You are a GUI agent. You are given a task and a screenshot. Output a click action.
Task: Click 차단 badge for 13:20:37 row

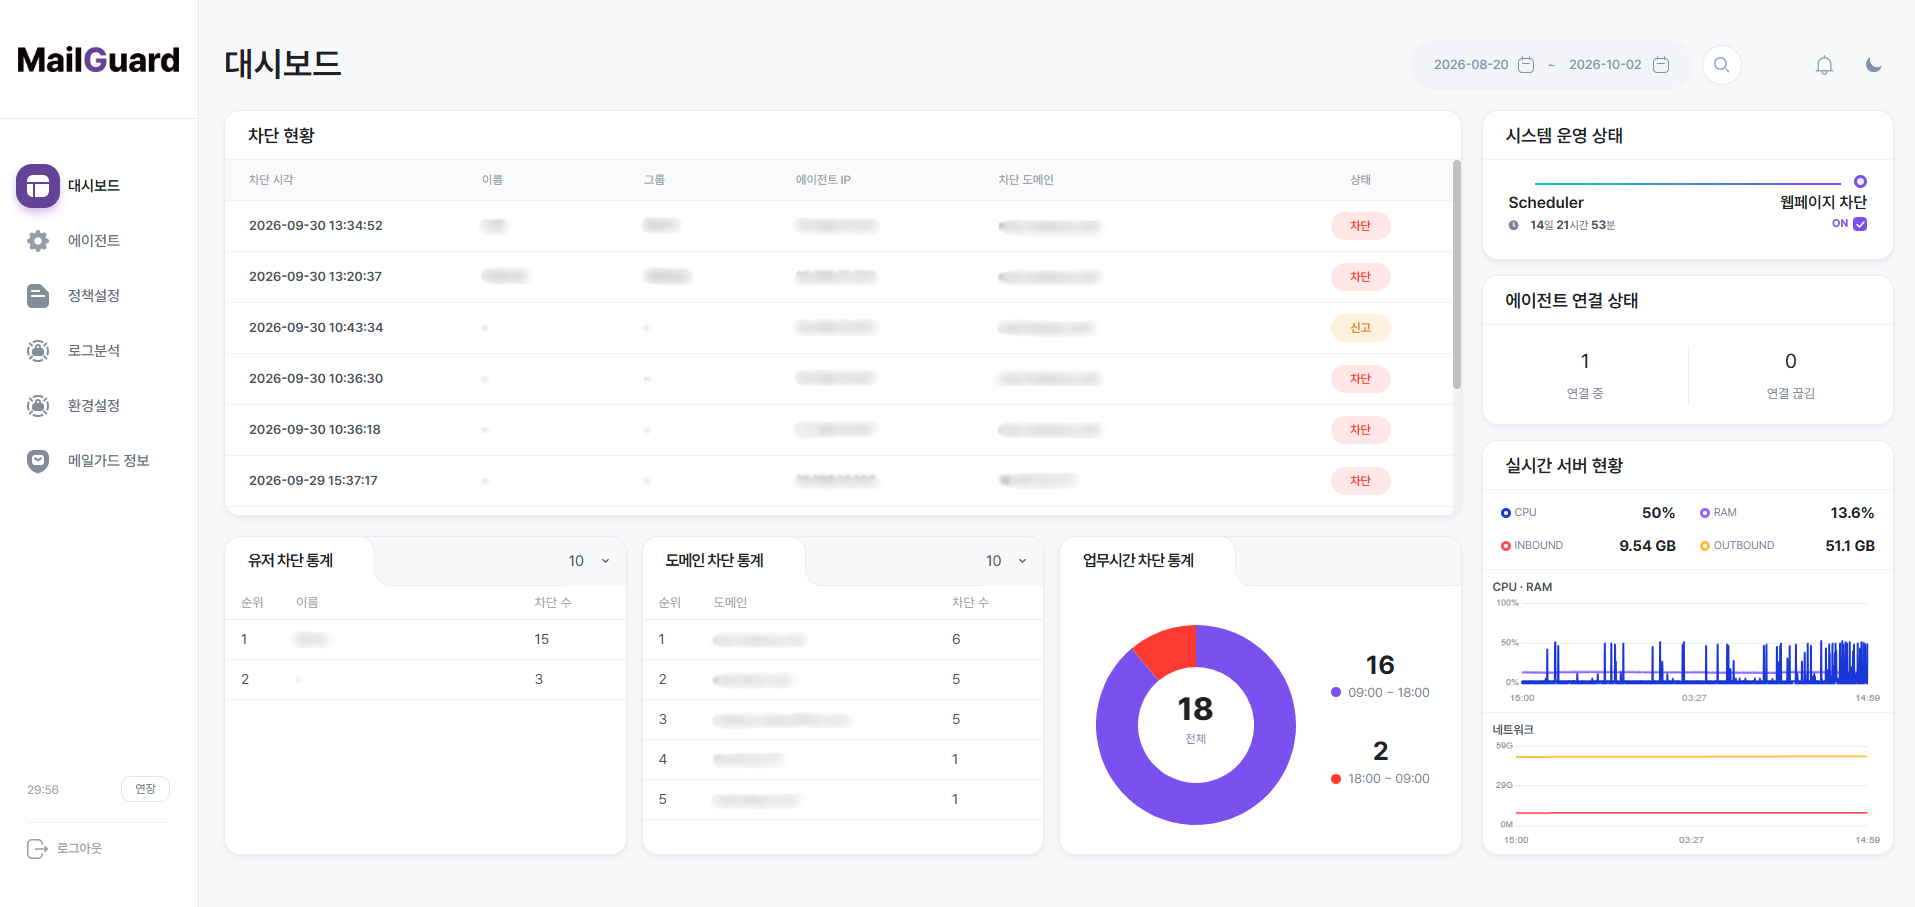(1360, 277)
